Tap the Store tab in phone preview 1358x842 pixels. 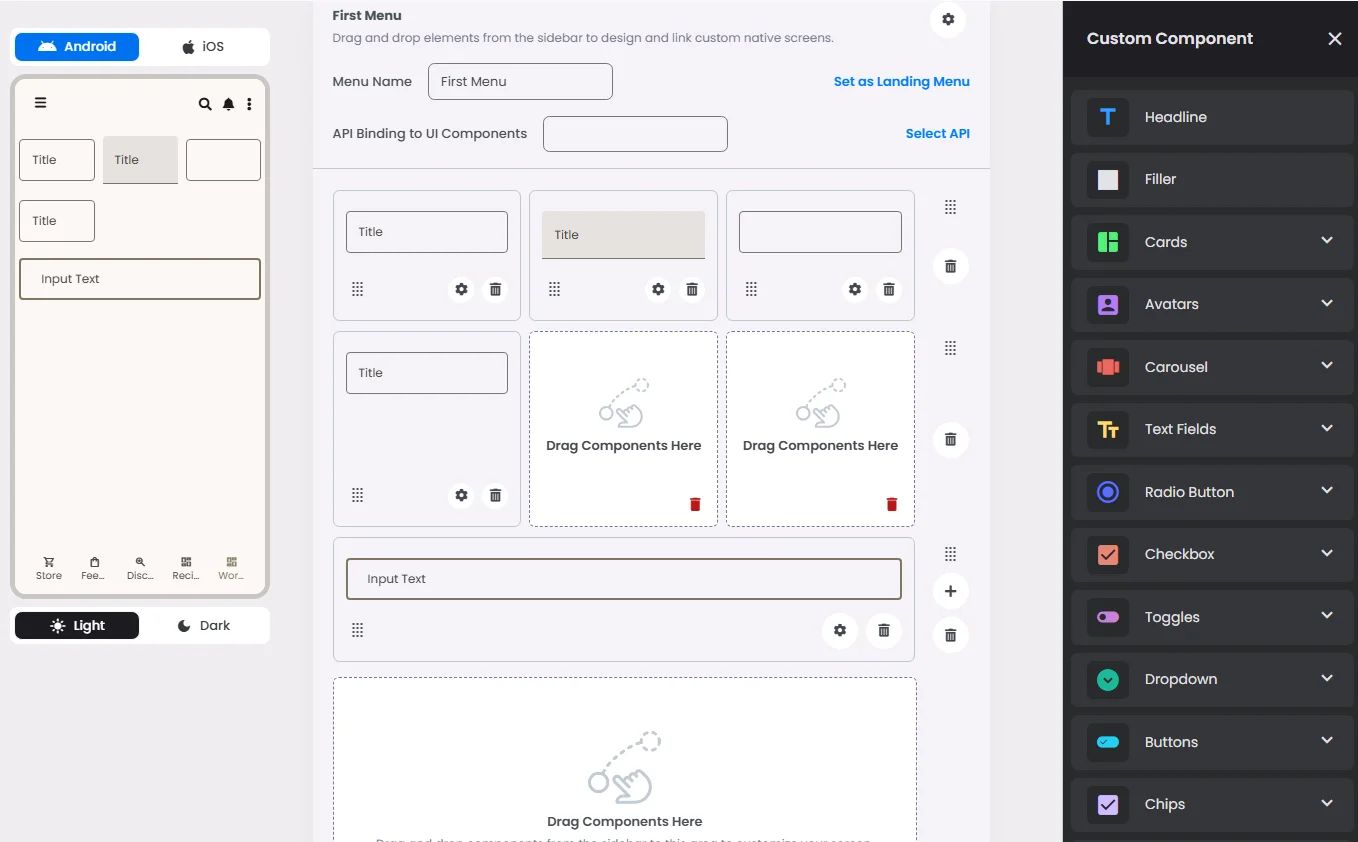click(x=49, y=568)
